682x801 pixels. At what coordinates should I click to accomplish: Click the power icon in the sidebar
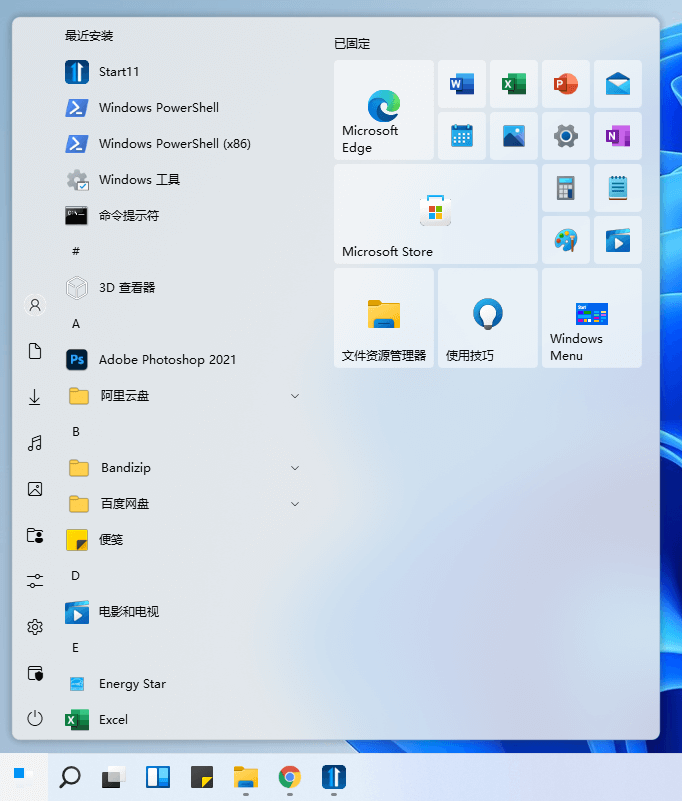[35, 718]
